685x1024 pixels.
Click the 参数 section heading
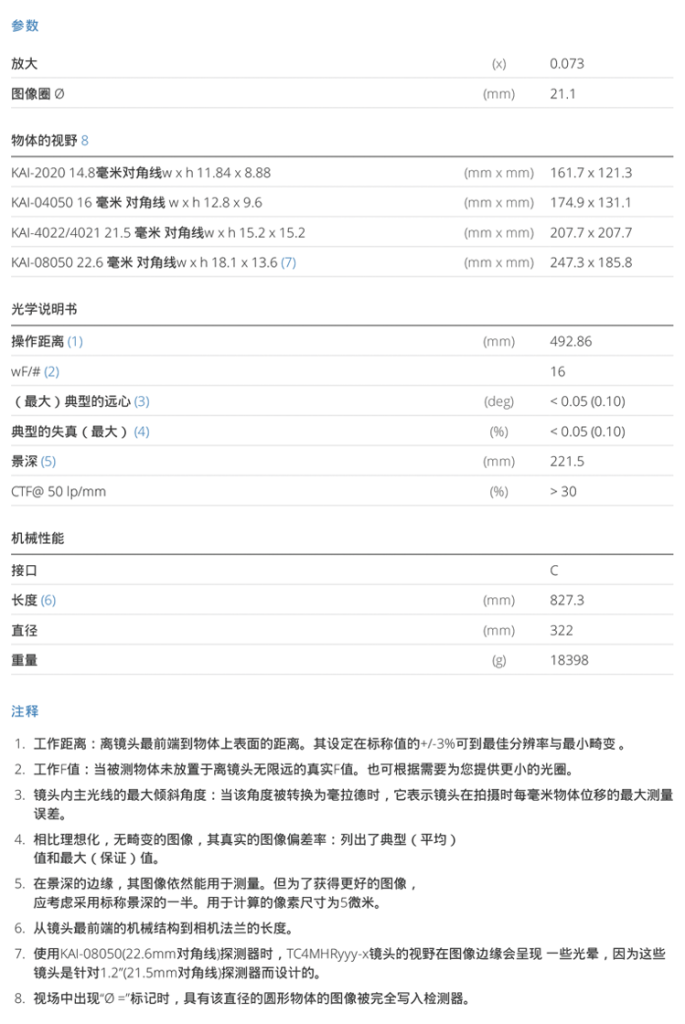(x=24, y=25)
